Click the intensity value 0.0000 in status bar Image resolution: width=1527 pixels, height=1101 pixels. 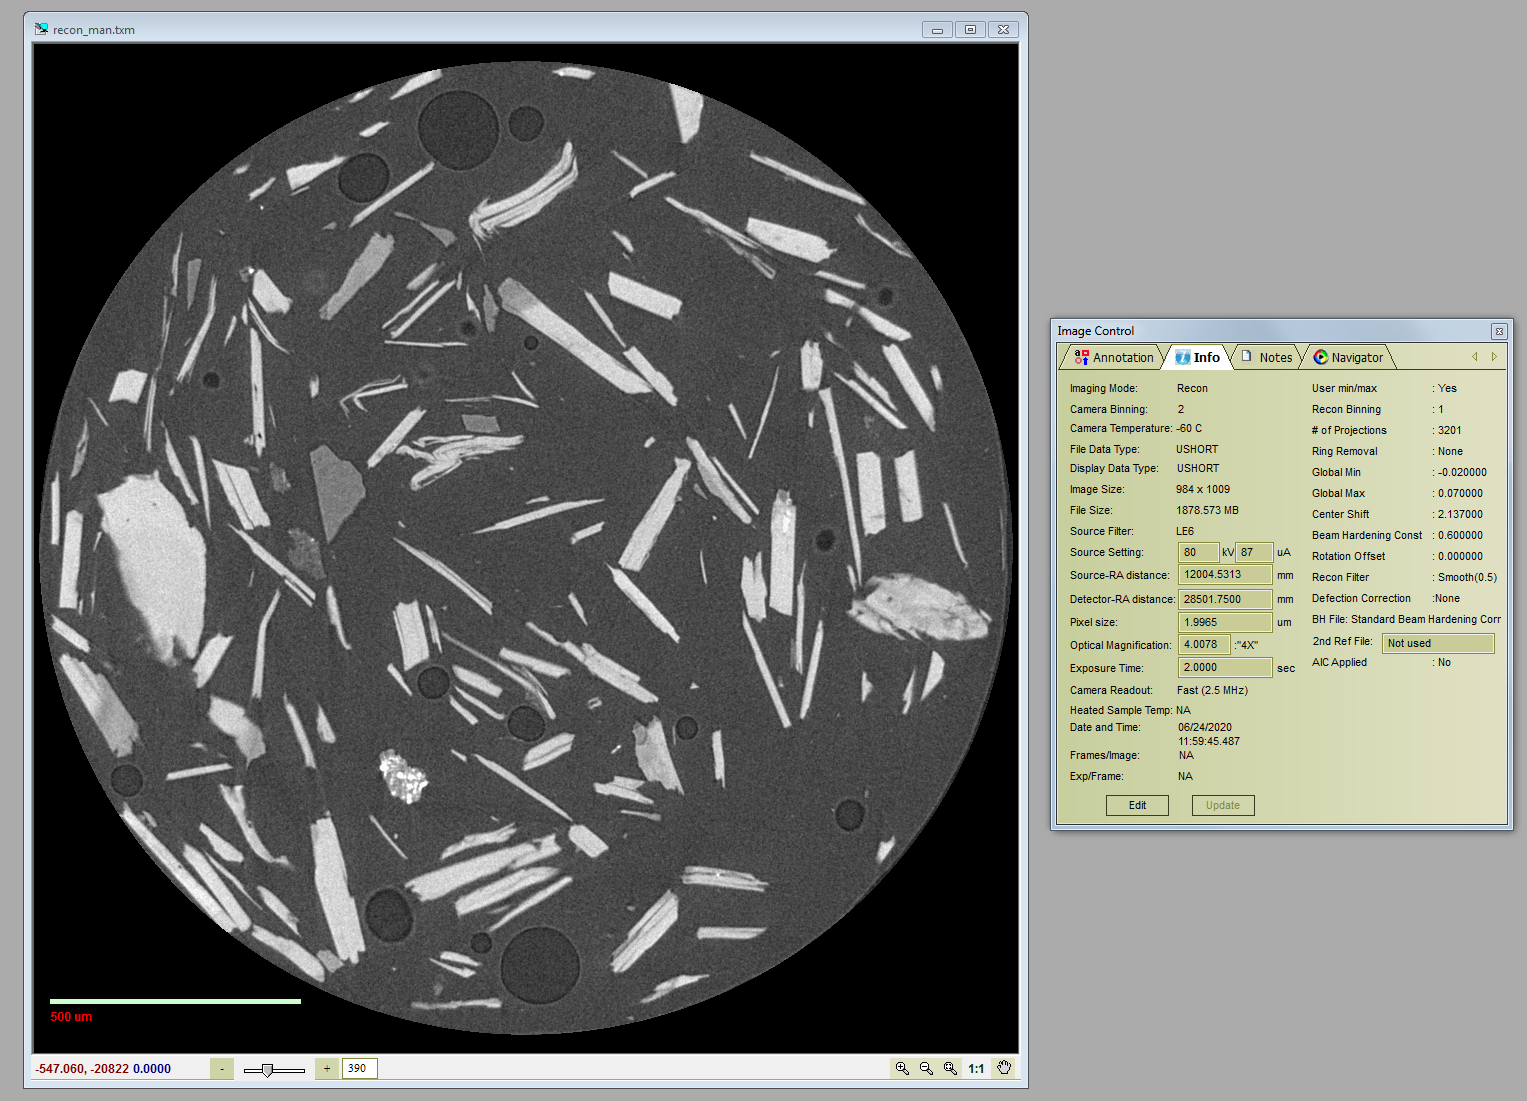coord(152,1069)
